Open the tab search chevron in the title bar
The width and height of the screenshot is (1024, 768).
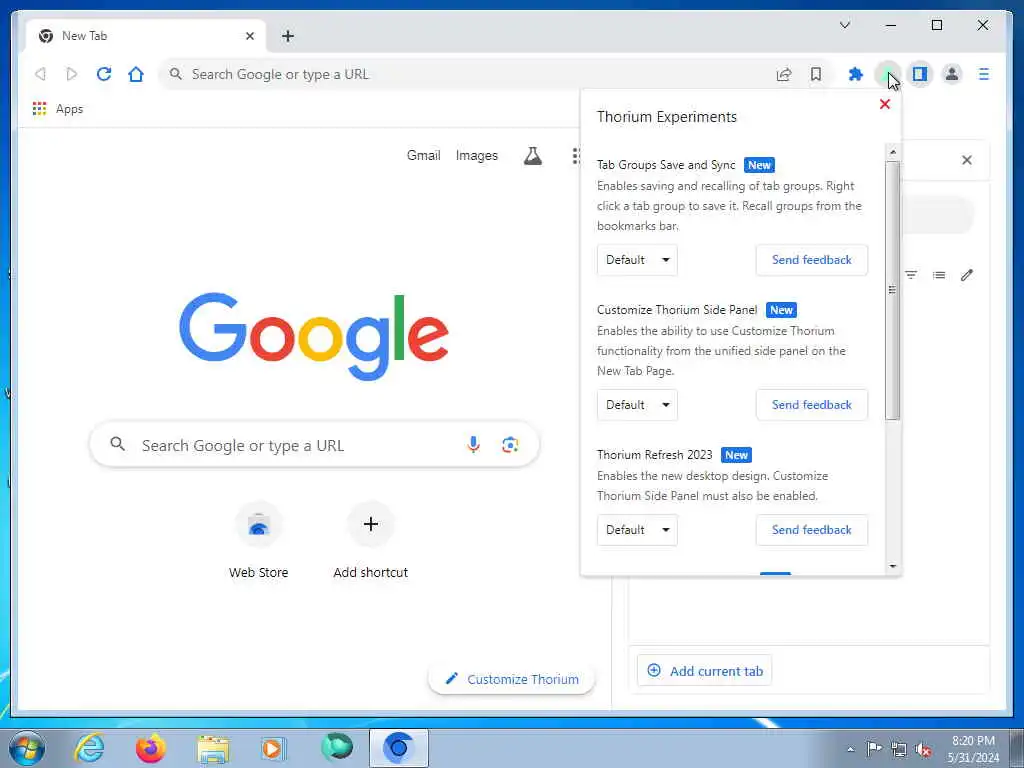844,25
